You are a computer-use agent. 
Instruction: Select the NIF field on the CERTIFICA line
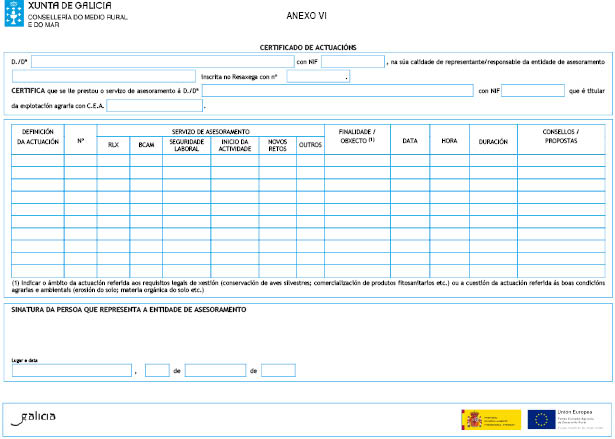coord(532,90)
